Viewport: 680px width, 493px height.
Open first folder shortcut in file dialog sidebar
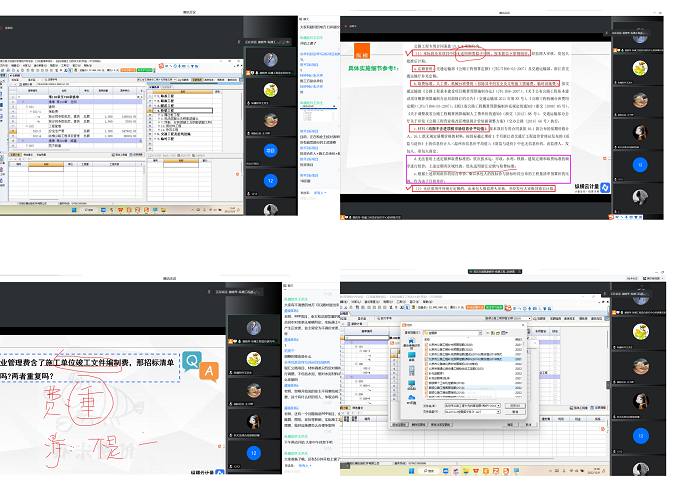(413, 341)
